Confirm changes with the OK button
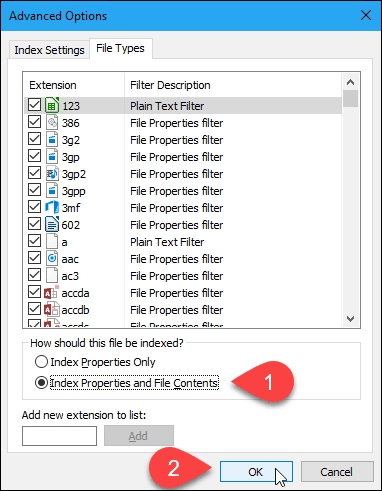The height and width of the screenshot is (491, 382). coord(256,472)
